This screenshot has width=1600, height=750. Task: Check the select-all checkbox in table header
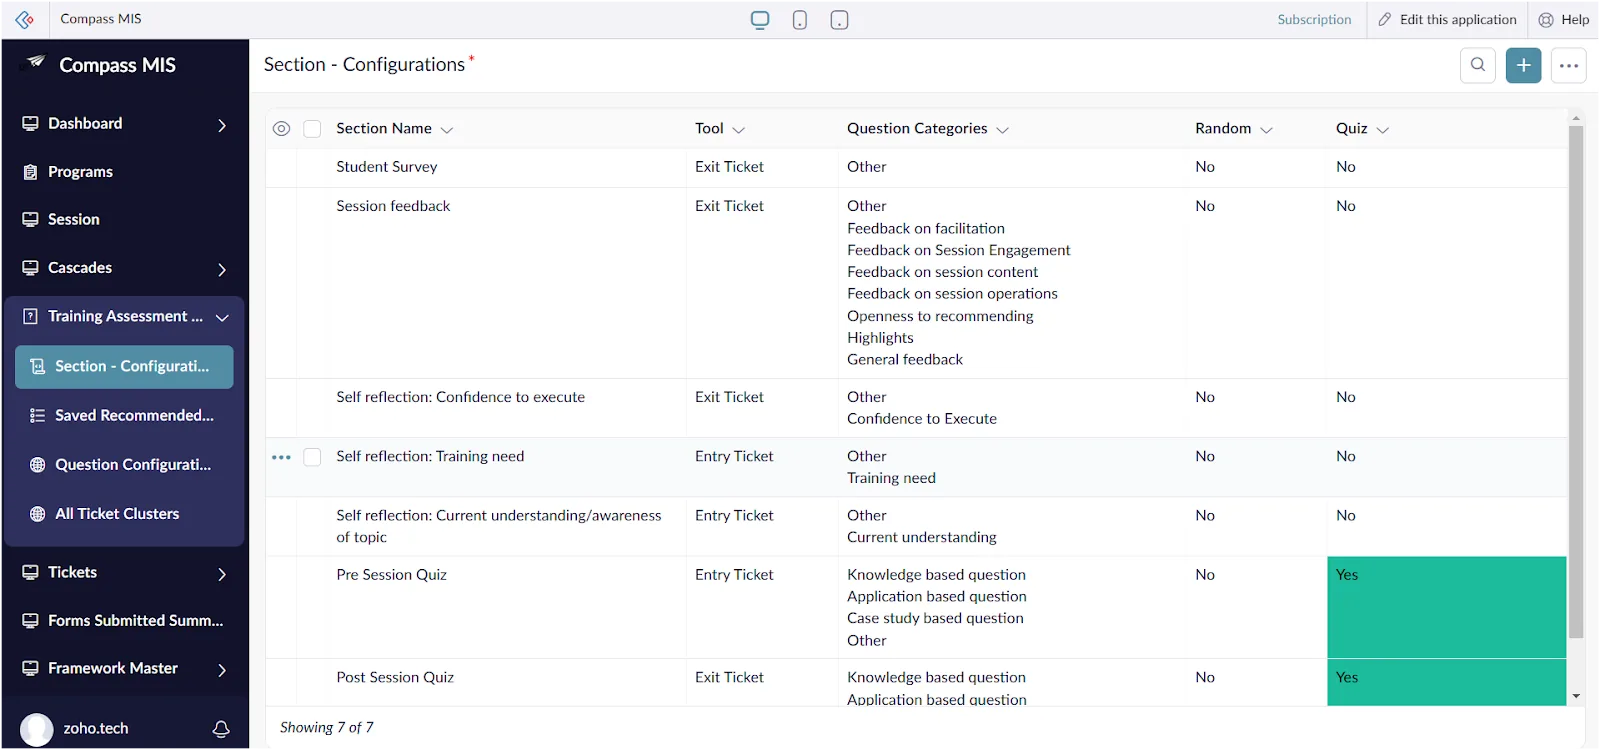tap(312, 129)
